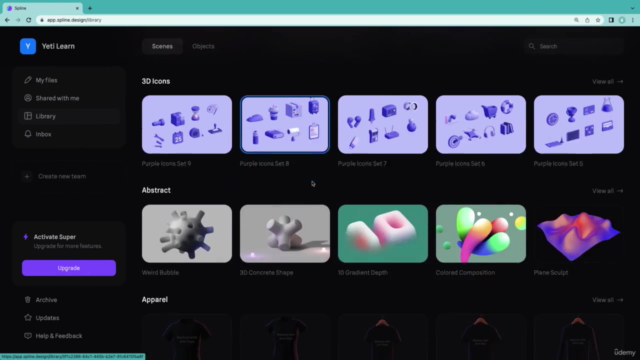Click the plus icon for Create new team
The image size is (640, 360).
(27, 176)
